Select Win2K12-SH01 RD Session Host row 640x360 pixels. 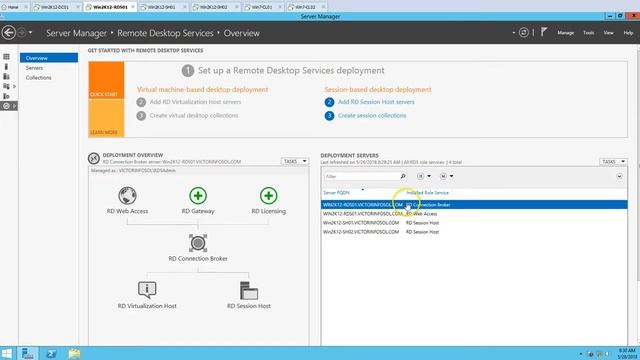click(474, 223)
